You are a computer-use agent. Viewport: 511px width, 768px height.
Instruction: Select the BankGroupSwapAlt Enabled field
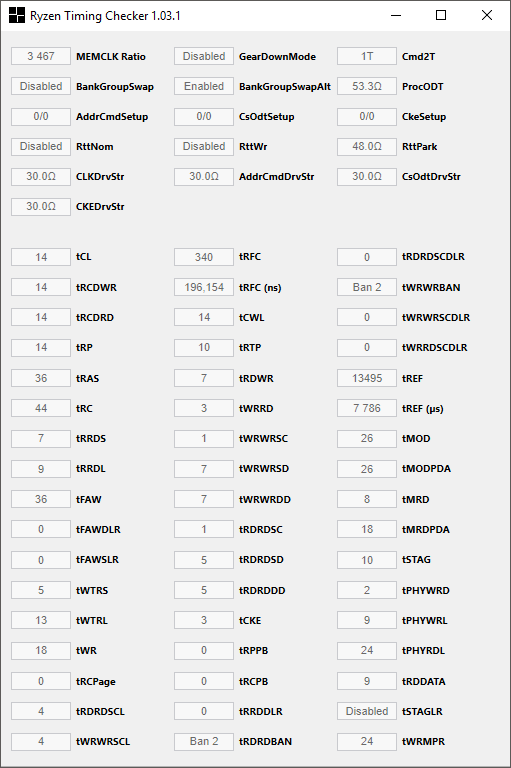(x=204, y=86)
